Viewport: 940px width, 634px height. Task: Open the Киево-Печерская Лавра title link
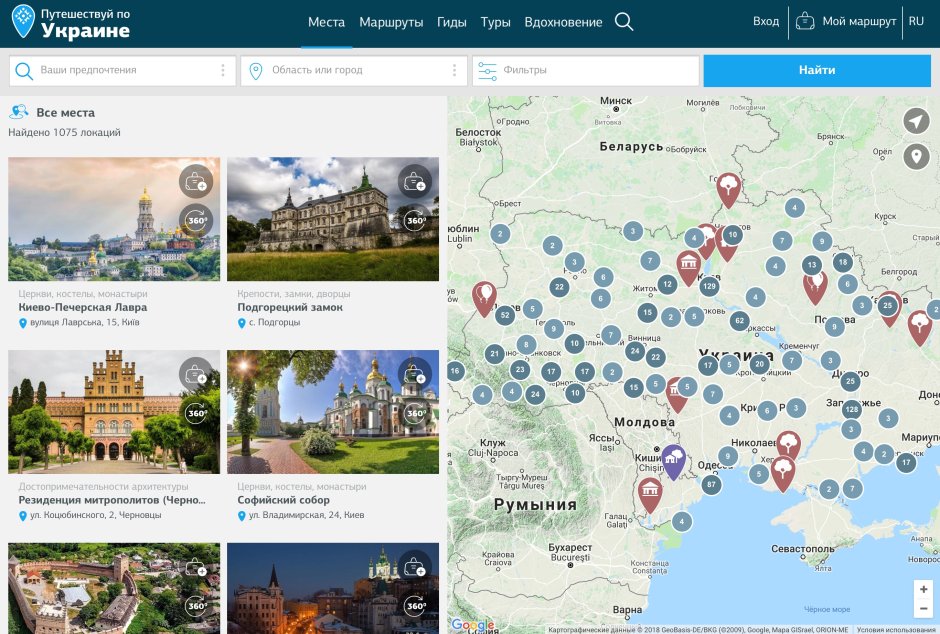tap(83, 307)
